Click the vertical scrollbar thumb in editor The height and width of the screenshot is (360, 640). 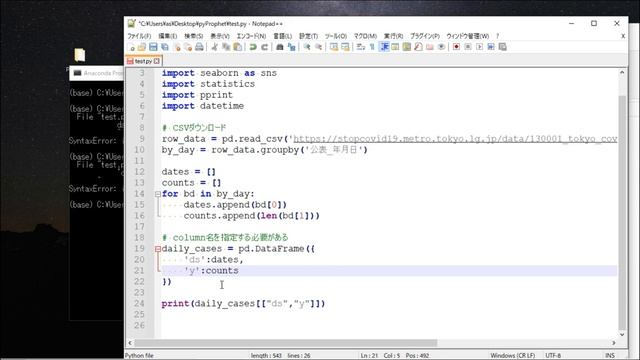point(622,212)
